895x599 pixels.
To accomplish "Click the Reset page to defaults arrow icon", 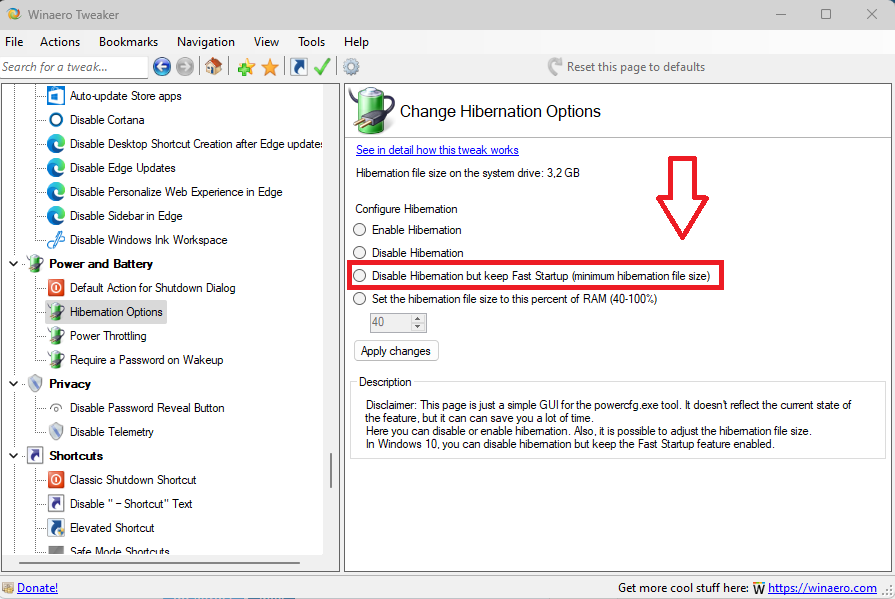I will [554, 67].
